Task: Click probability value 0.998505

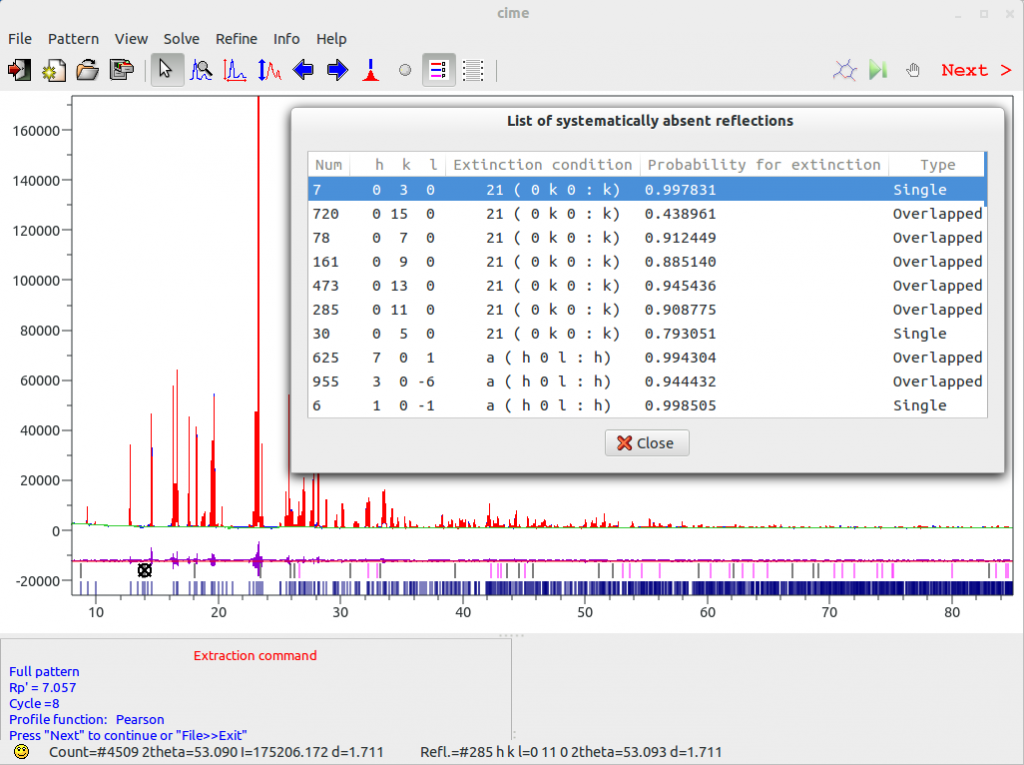Action: [680, 405]
